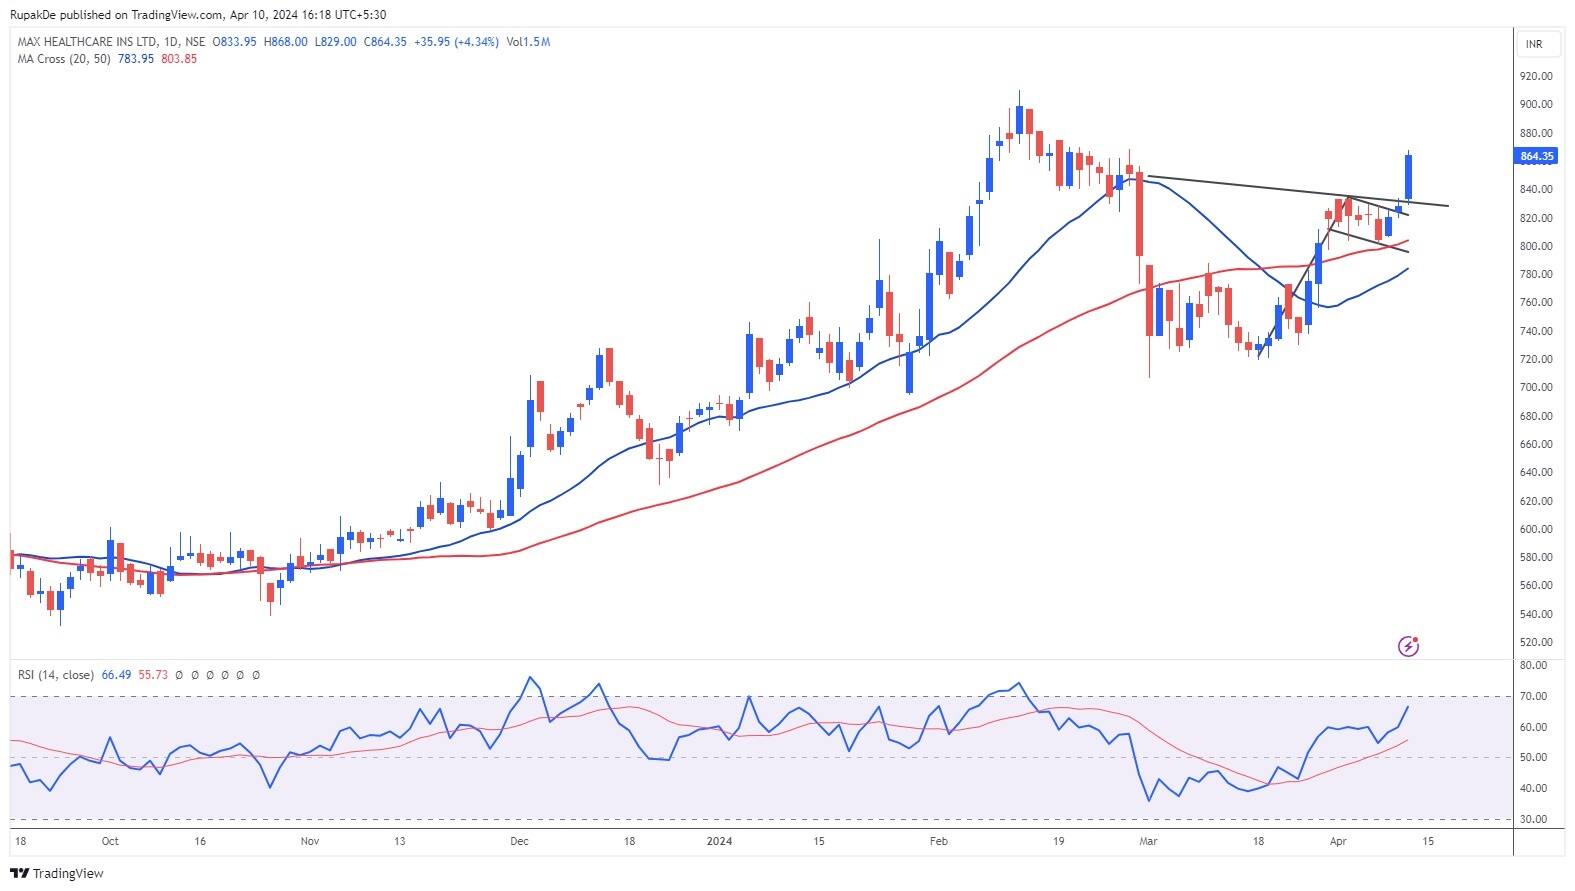Click the 820.00 price axis label
This screenshot has width=1575, height=891.
coord(1536,218)
